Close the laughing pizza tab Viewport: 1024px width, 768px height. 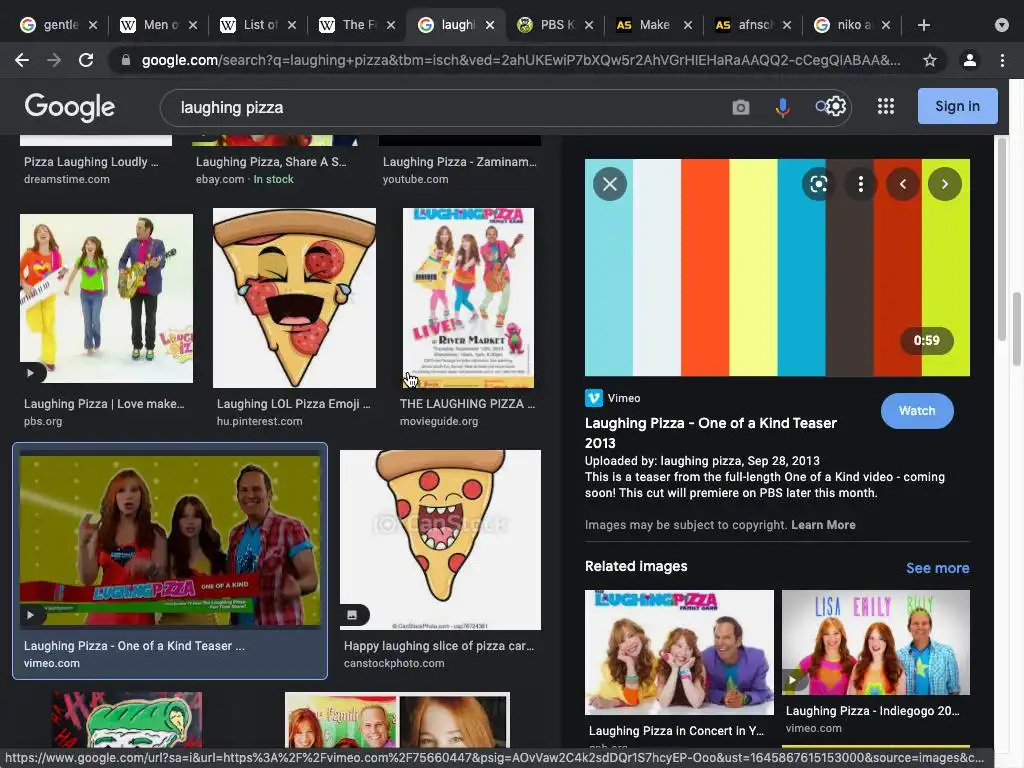pos(490,25)
